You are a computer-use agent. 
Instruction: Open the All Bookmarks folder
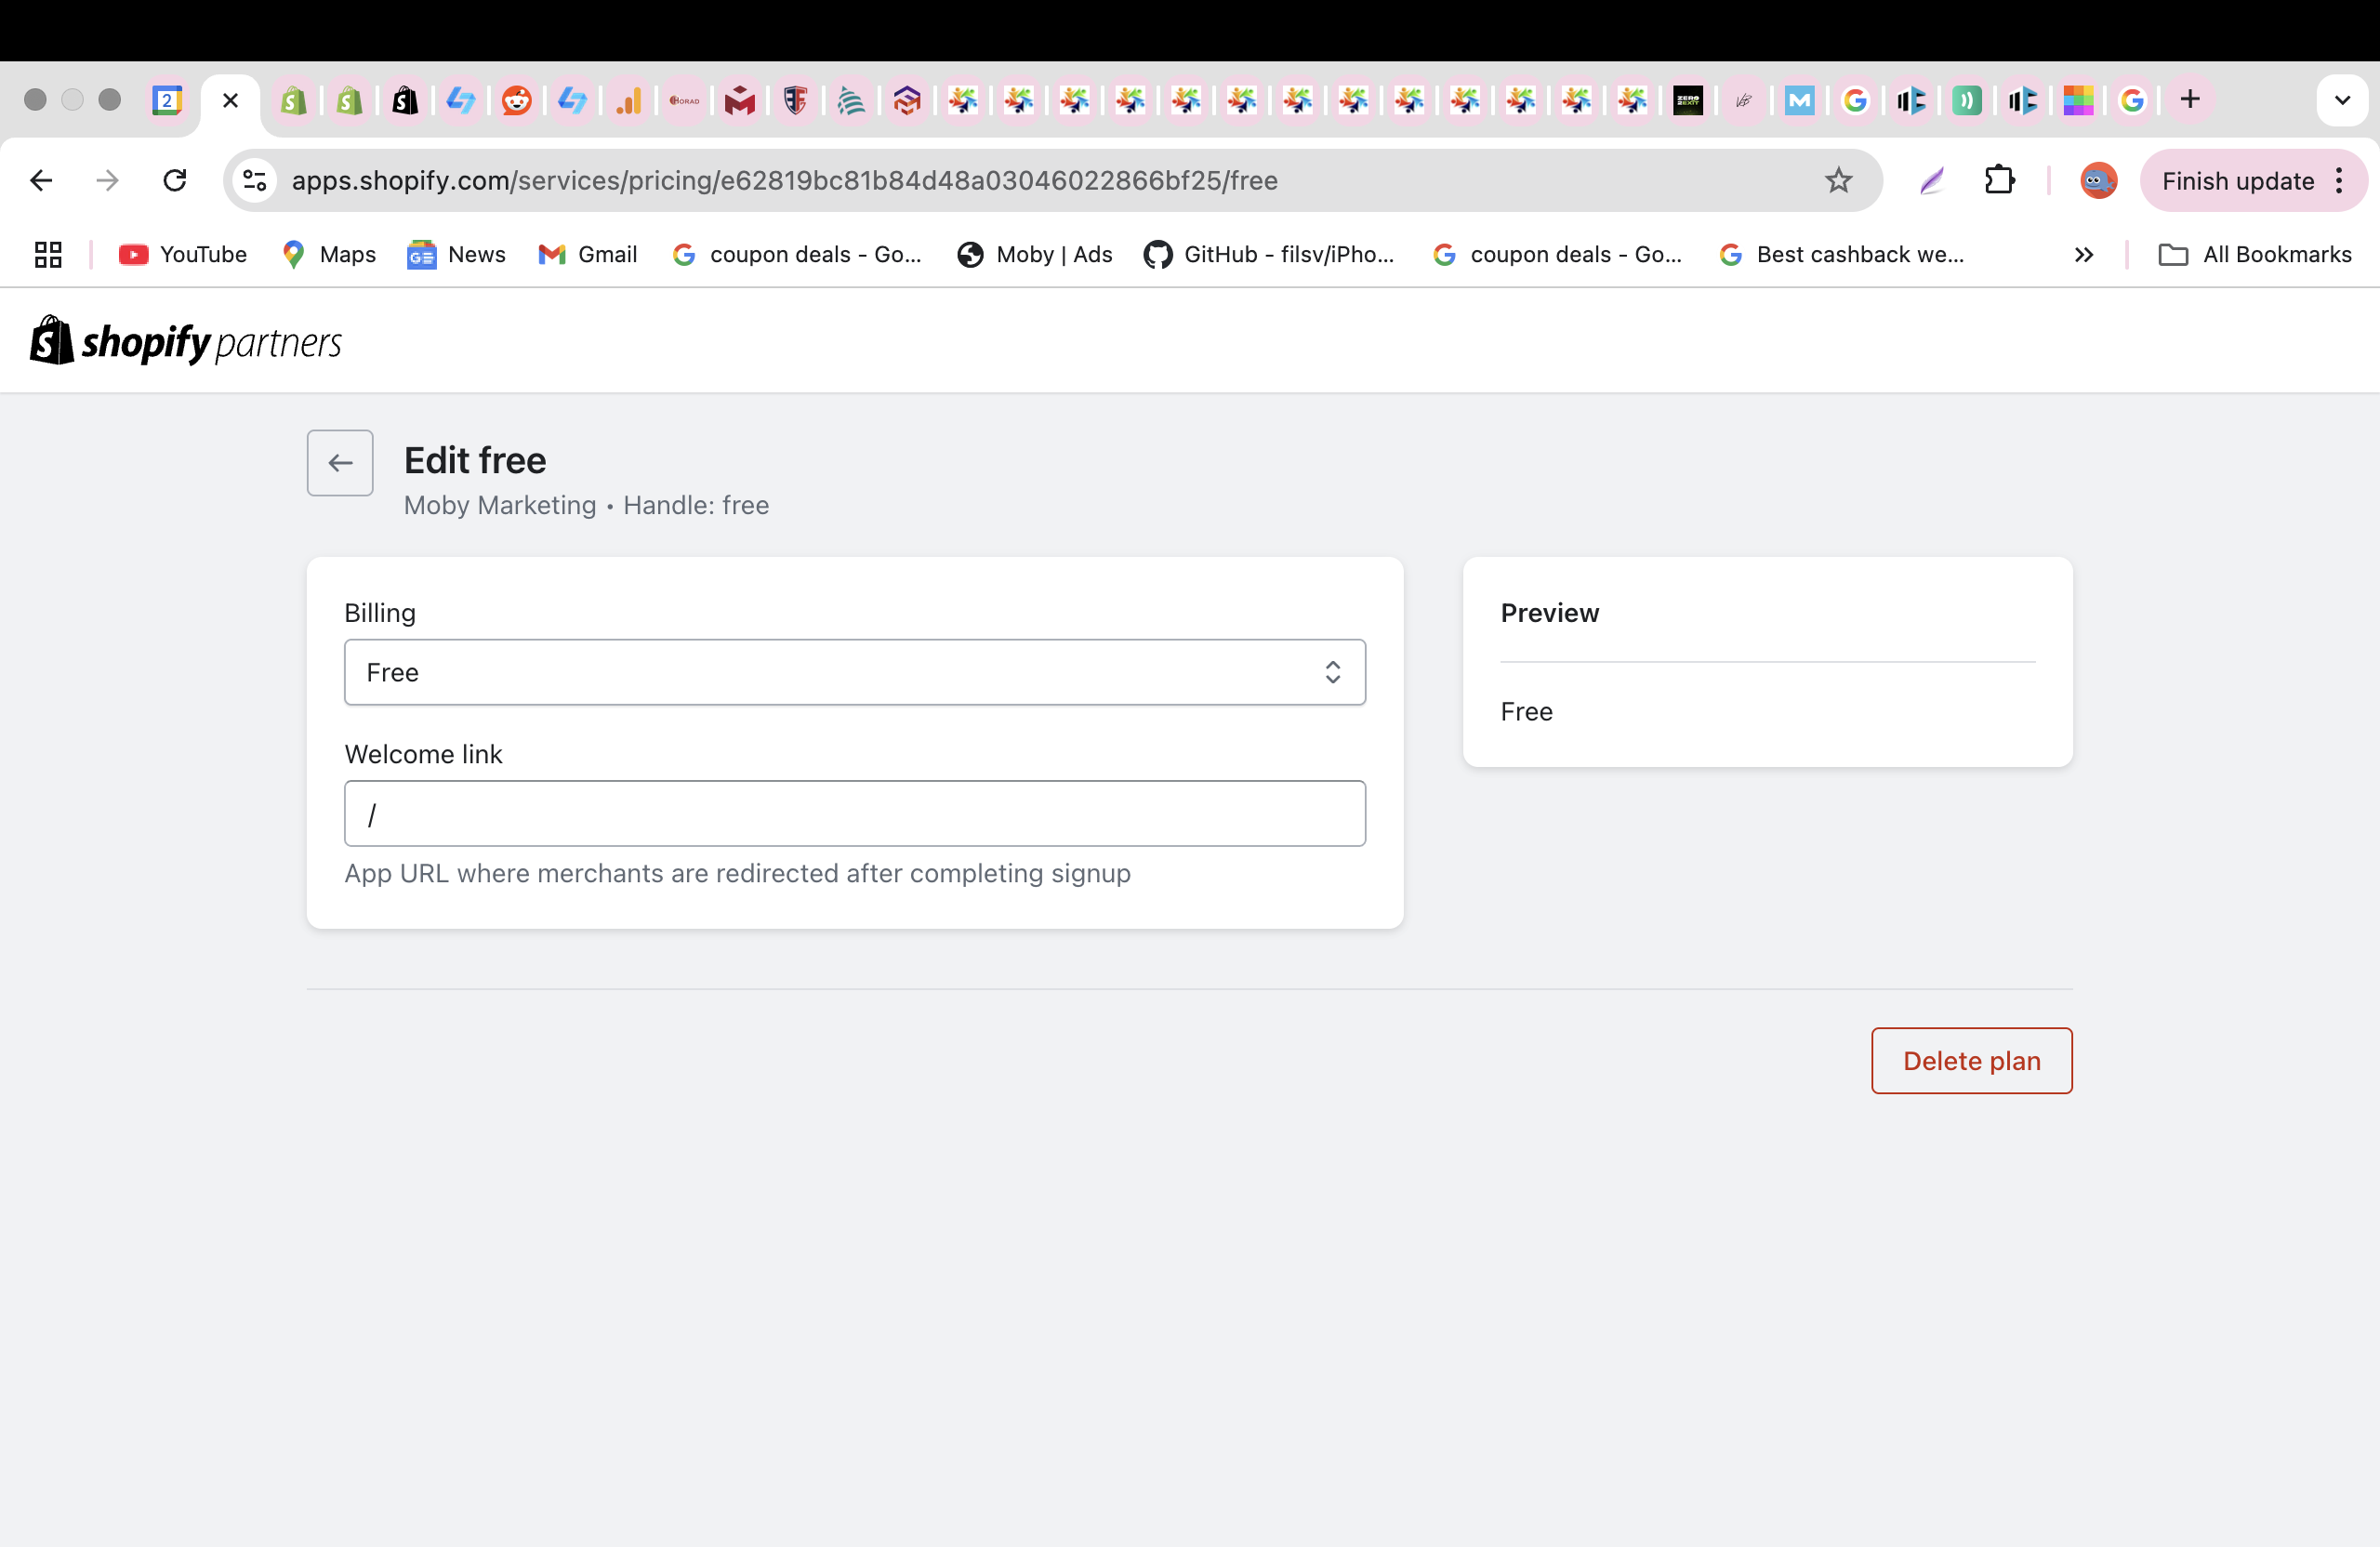coord(2256,255)
